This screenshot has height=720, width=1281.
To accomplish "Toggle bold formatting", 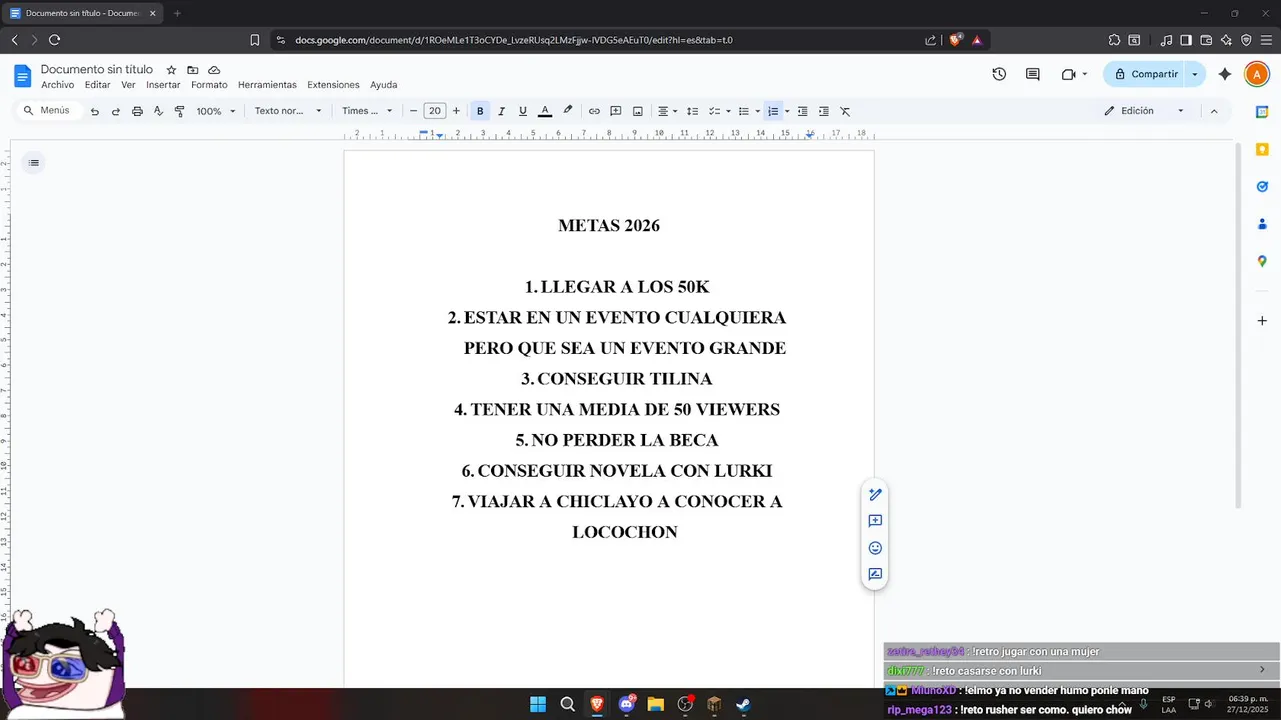I will point(480,111).
